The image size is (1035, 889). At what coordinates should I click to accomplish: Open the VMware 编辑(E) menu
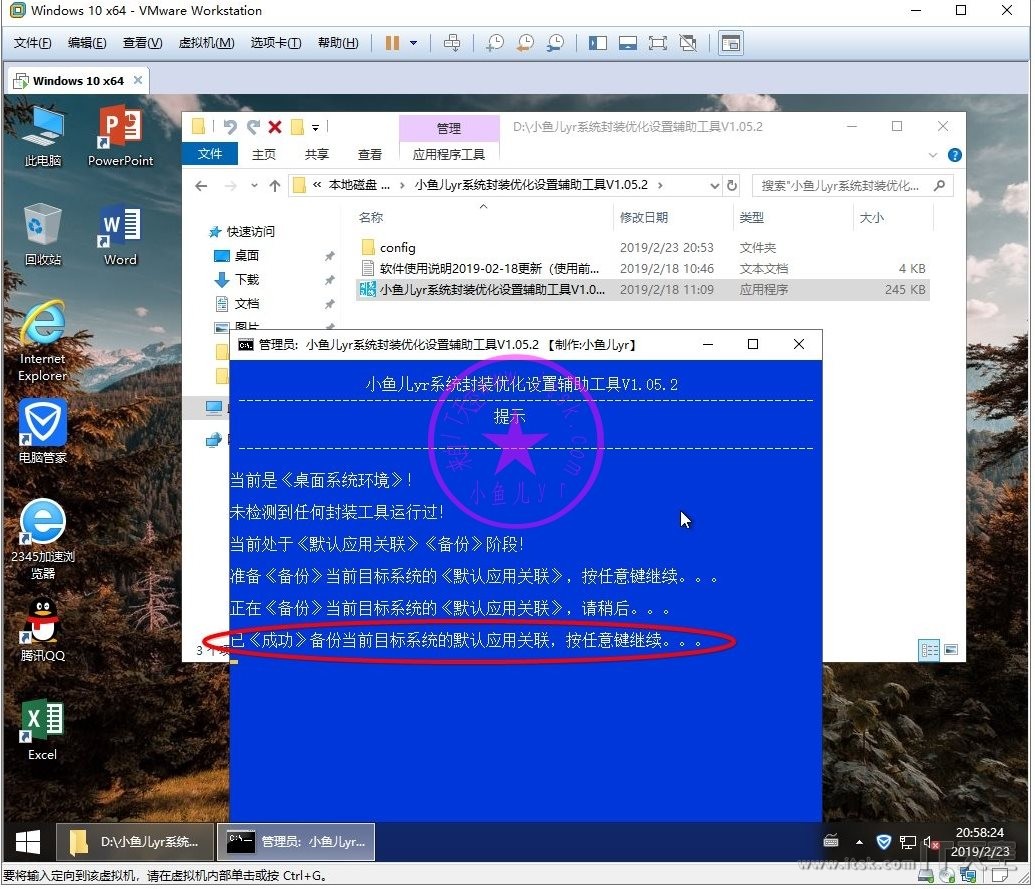tap(87, 43)
